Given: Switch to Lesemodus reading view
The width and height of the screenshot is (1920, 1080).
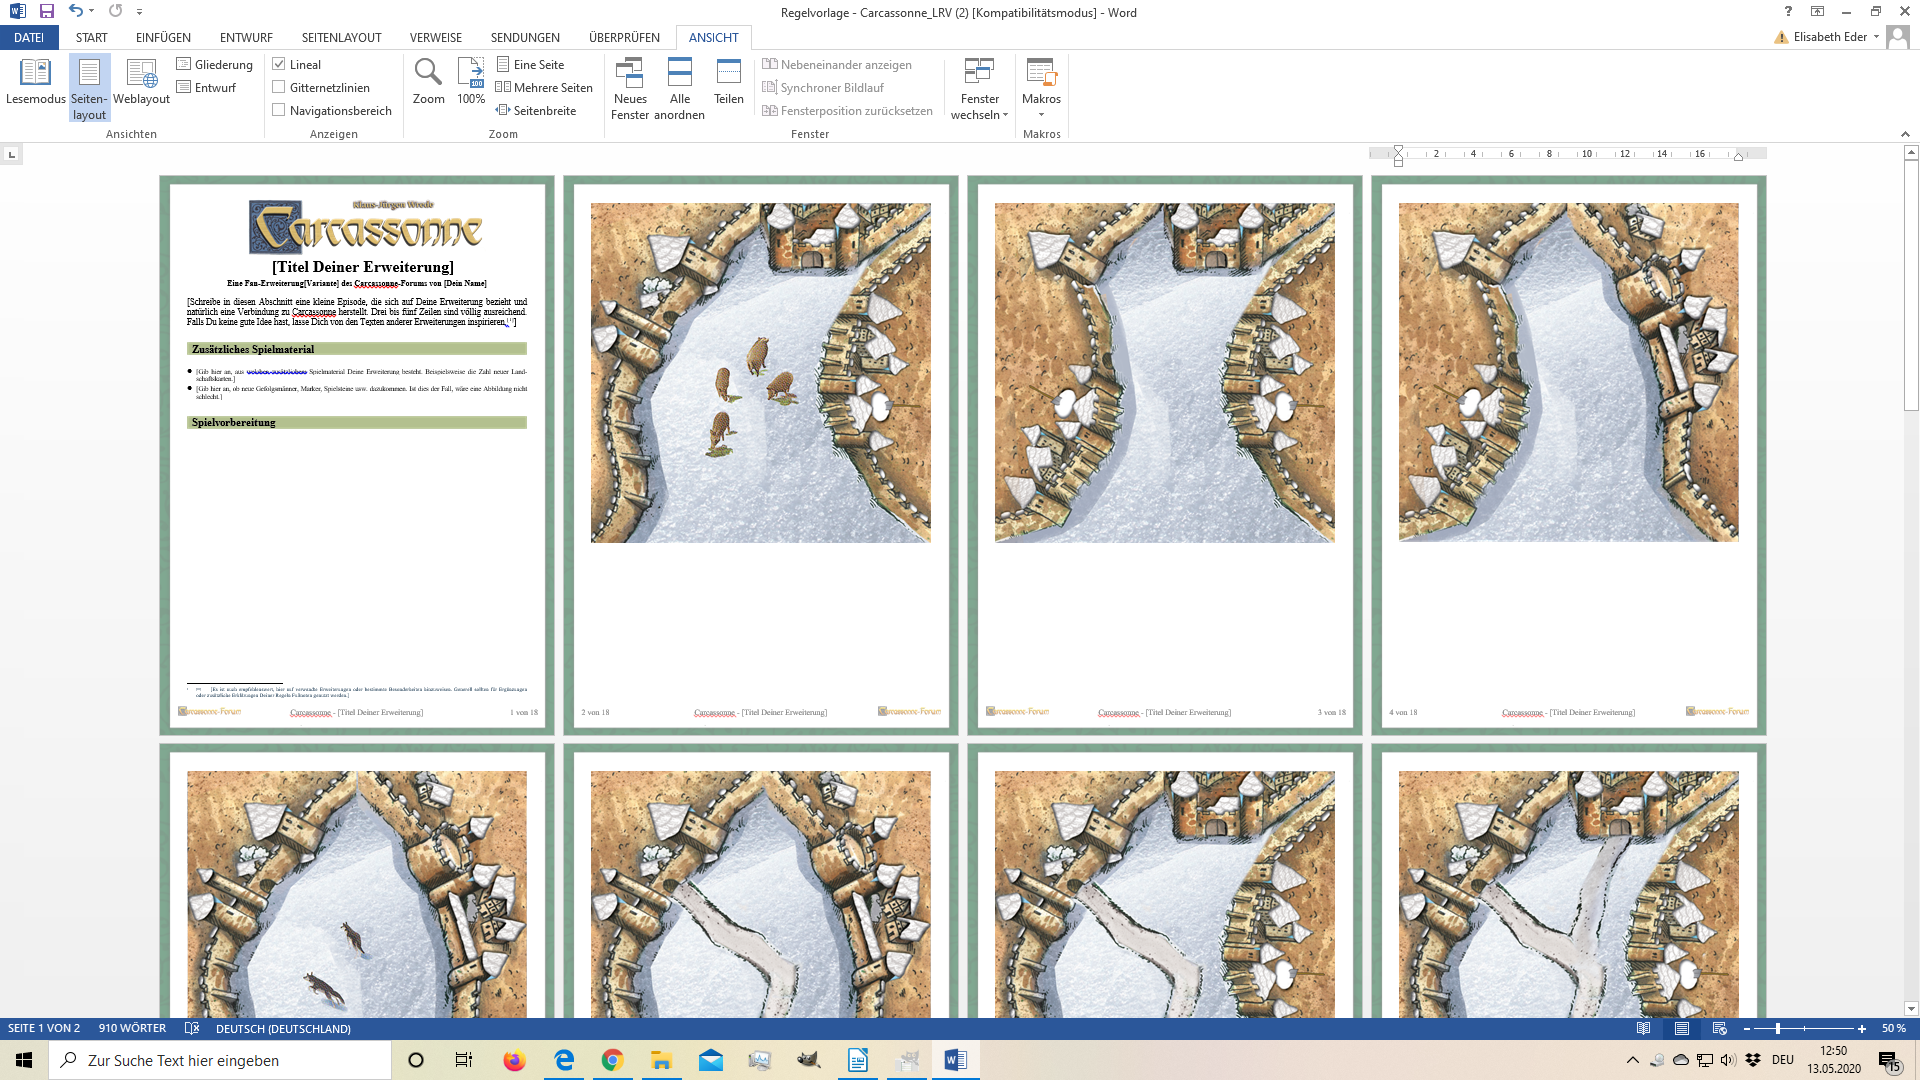Looking at the screenshot, I should coord(35,81).
